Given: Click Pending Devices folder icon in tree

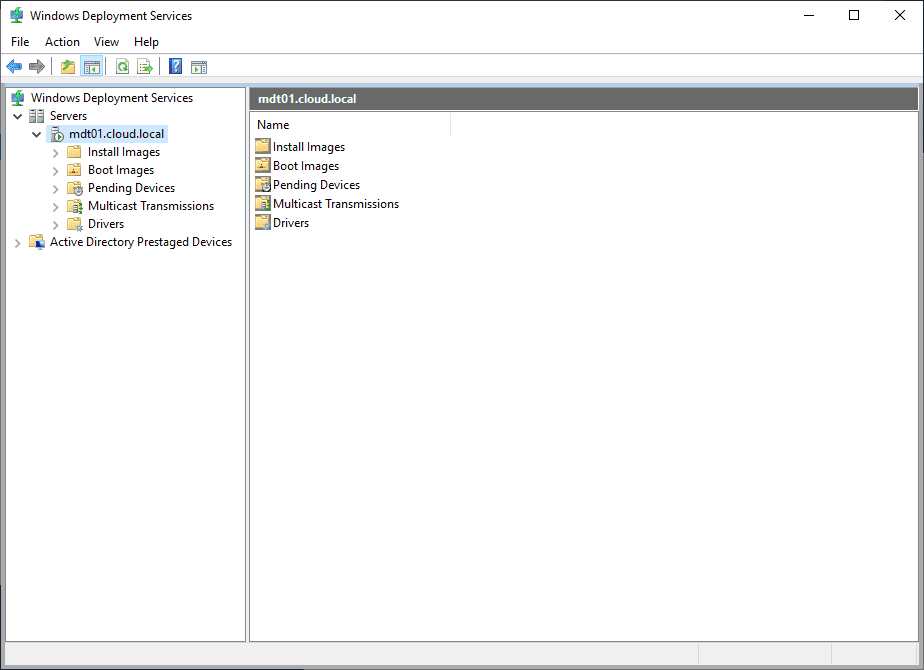Looking at the screenshot, I should (x=75, y=188).
